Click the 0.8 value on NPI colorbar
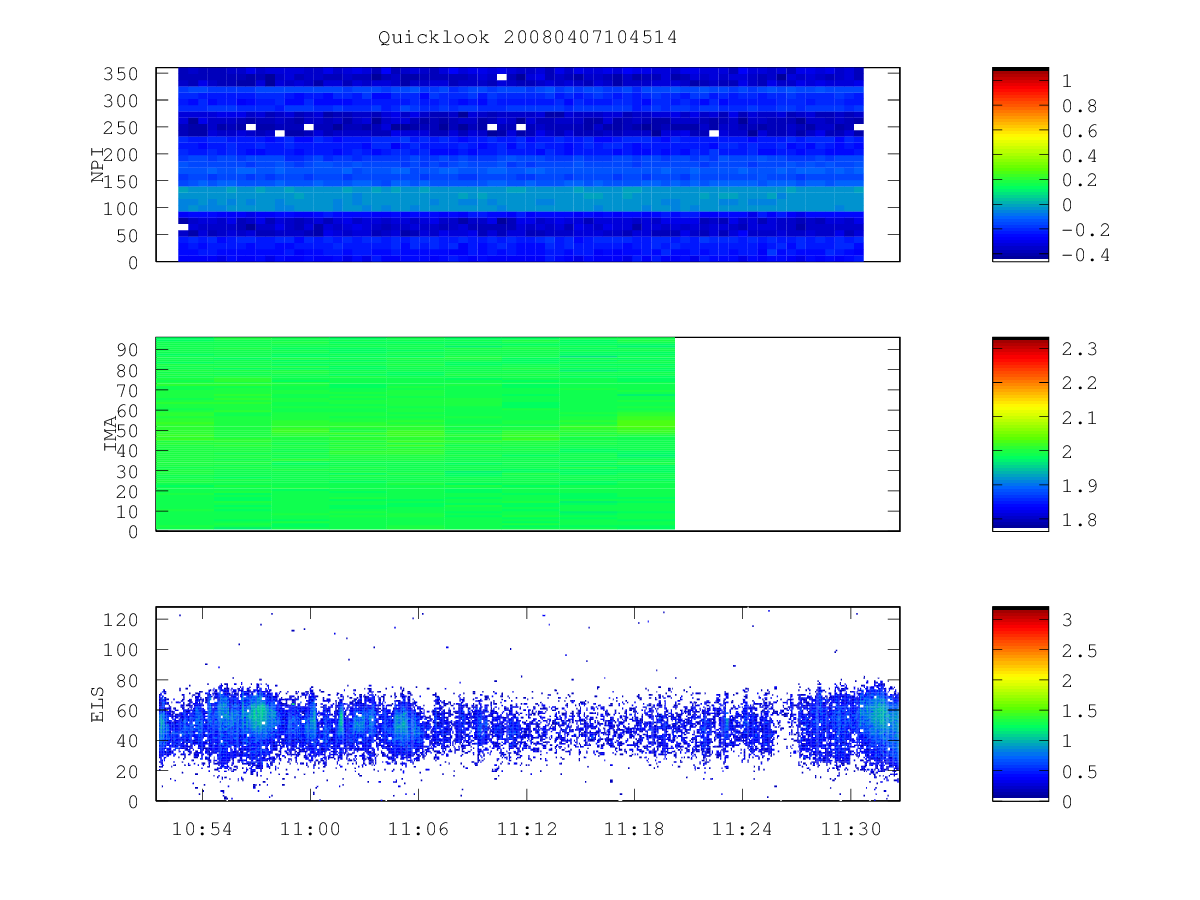The width and height of the screenshot is (1200, 900). coord(1078,106)
